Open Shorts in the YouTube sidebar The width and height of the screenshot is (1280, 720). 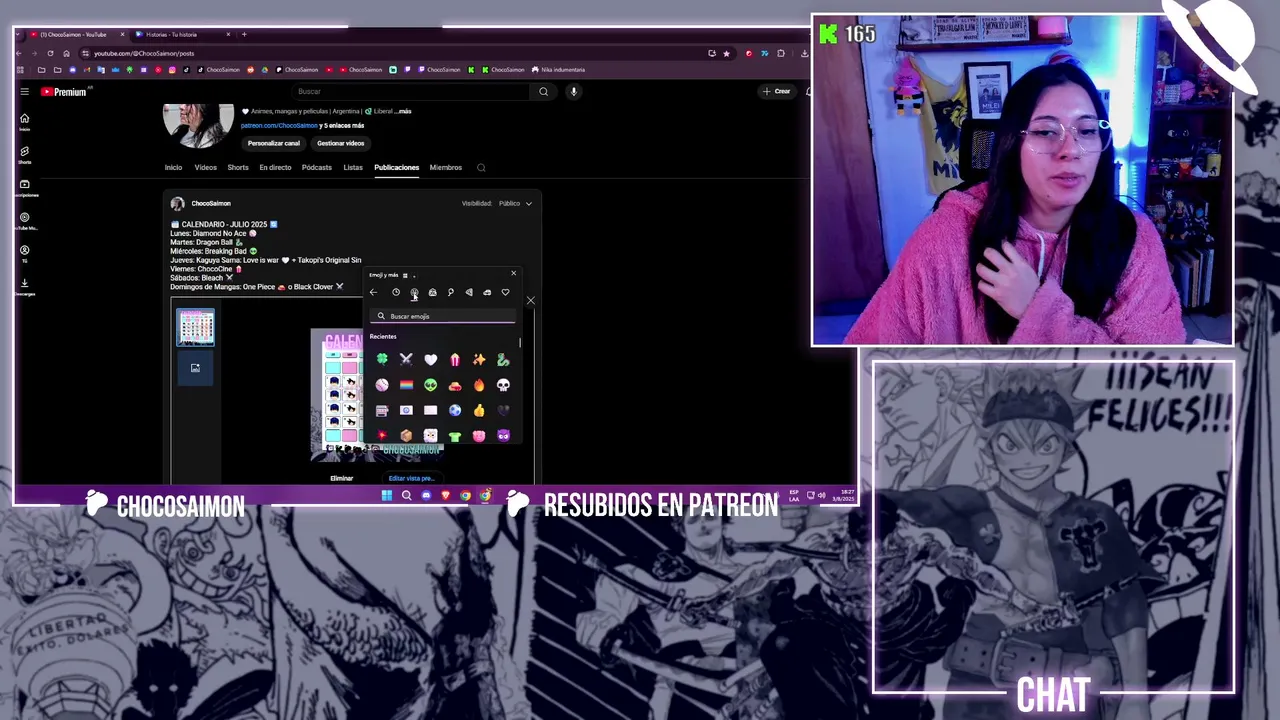coord(24,154)
